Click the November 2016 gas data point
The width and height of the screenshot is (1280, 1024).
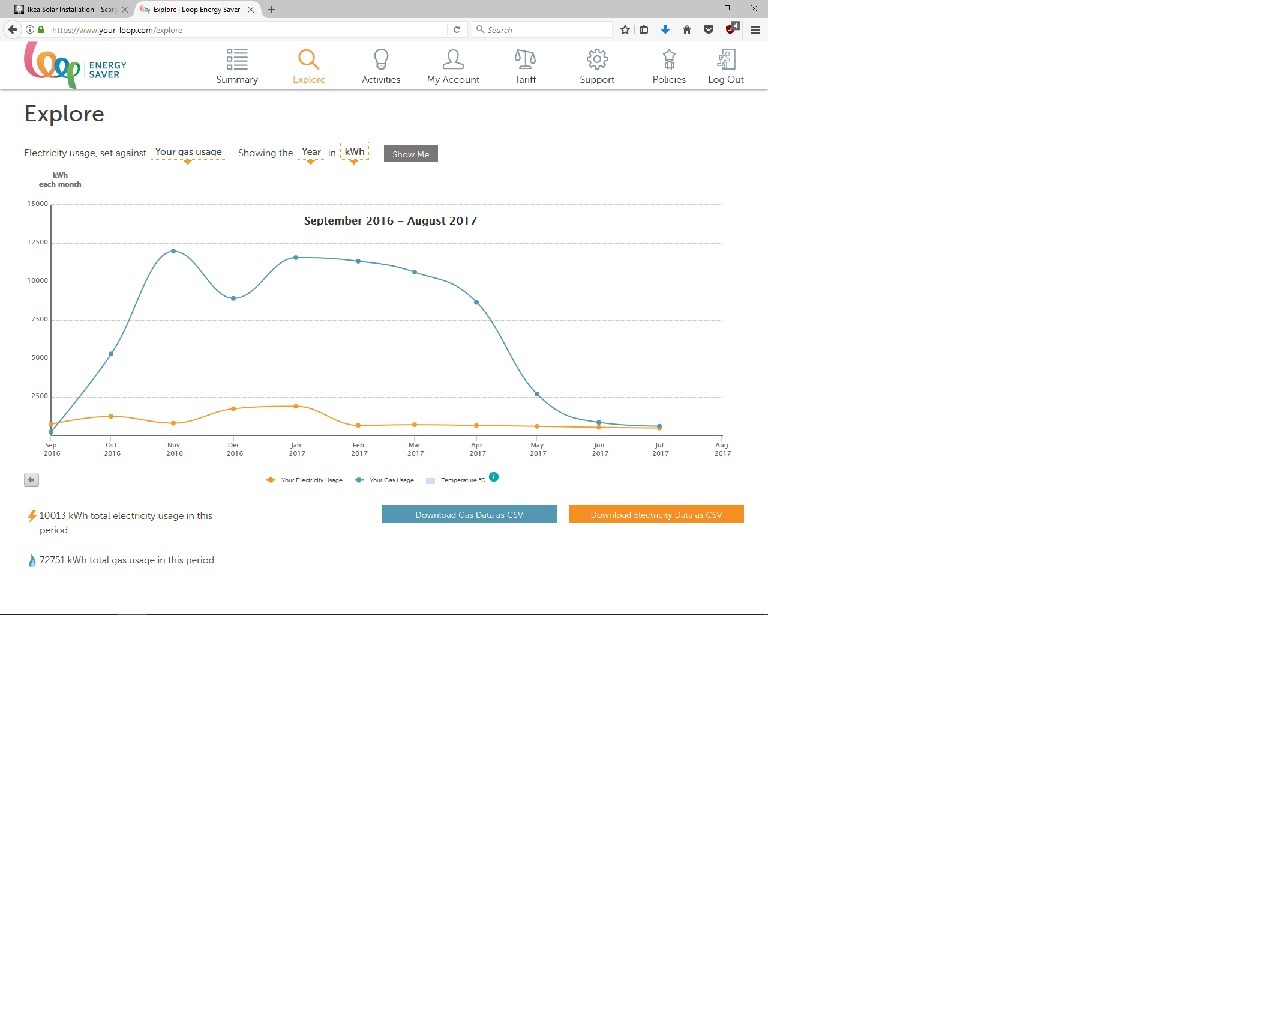tap(174, 251)
